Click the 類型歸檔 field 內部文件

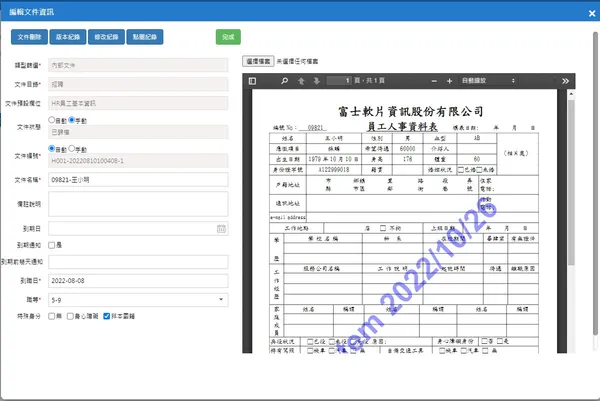click(138, 65)
